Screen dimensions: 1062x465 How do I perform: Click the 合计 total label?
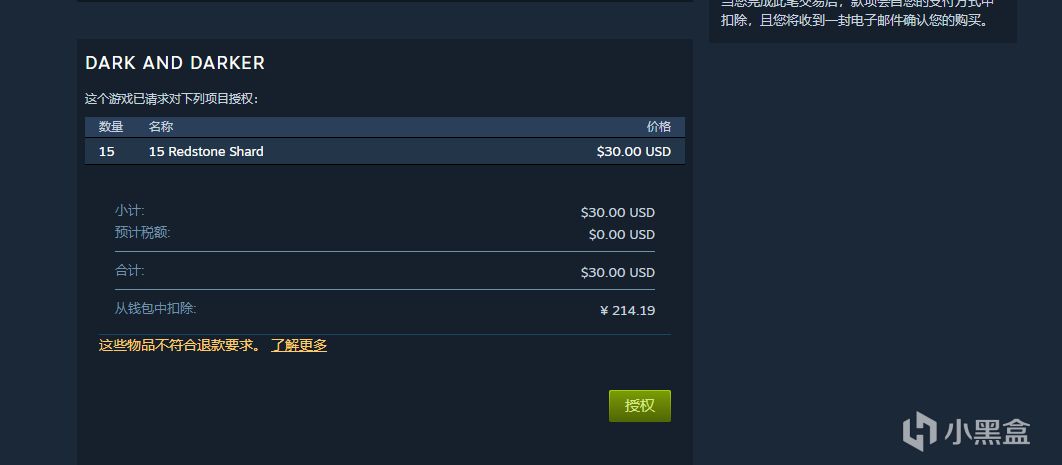[x=130, y=271]
